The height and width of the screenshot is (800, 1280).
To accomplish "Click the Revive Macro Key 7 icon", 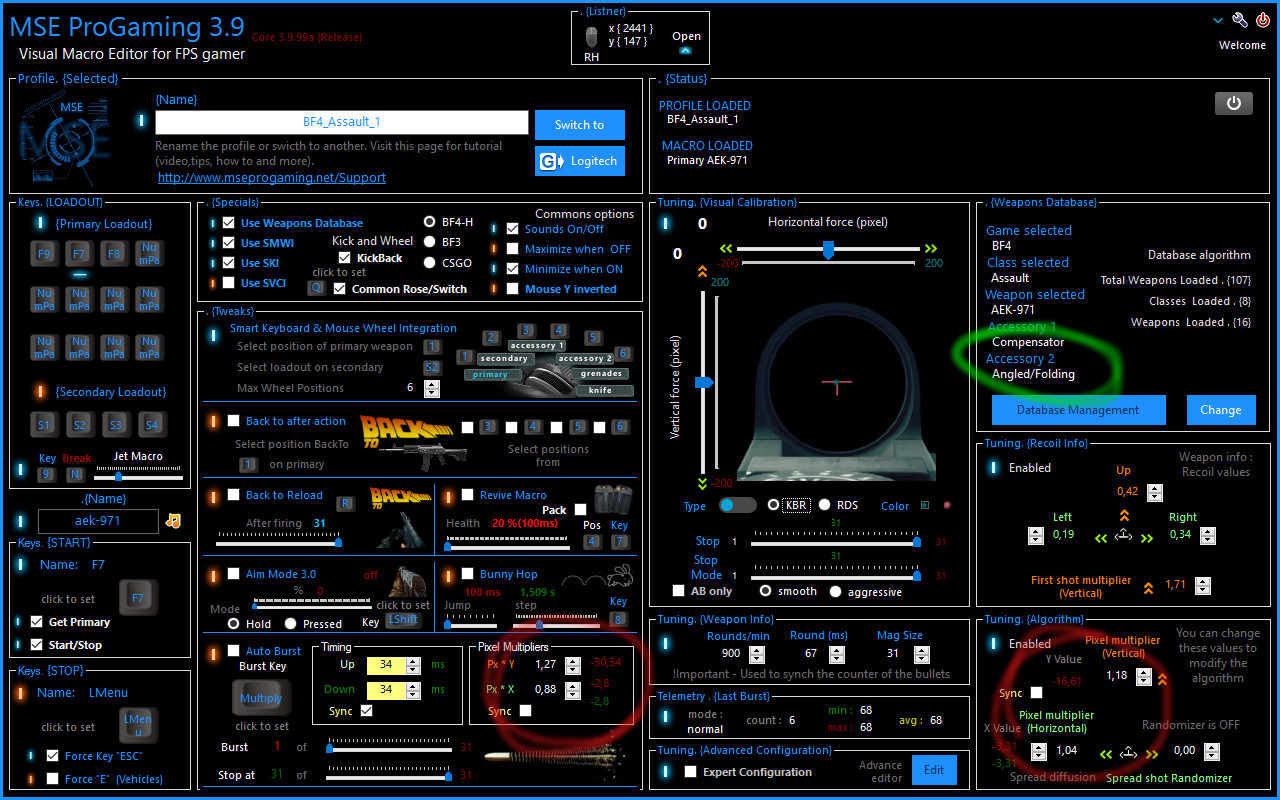I will click(x=620, y=541).
